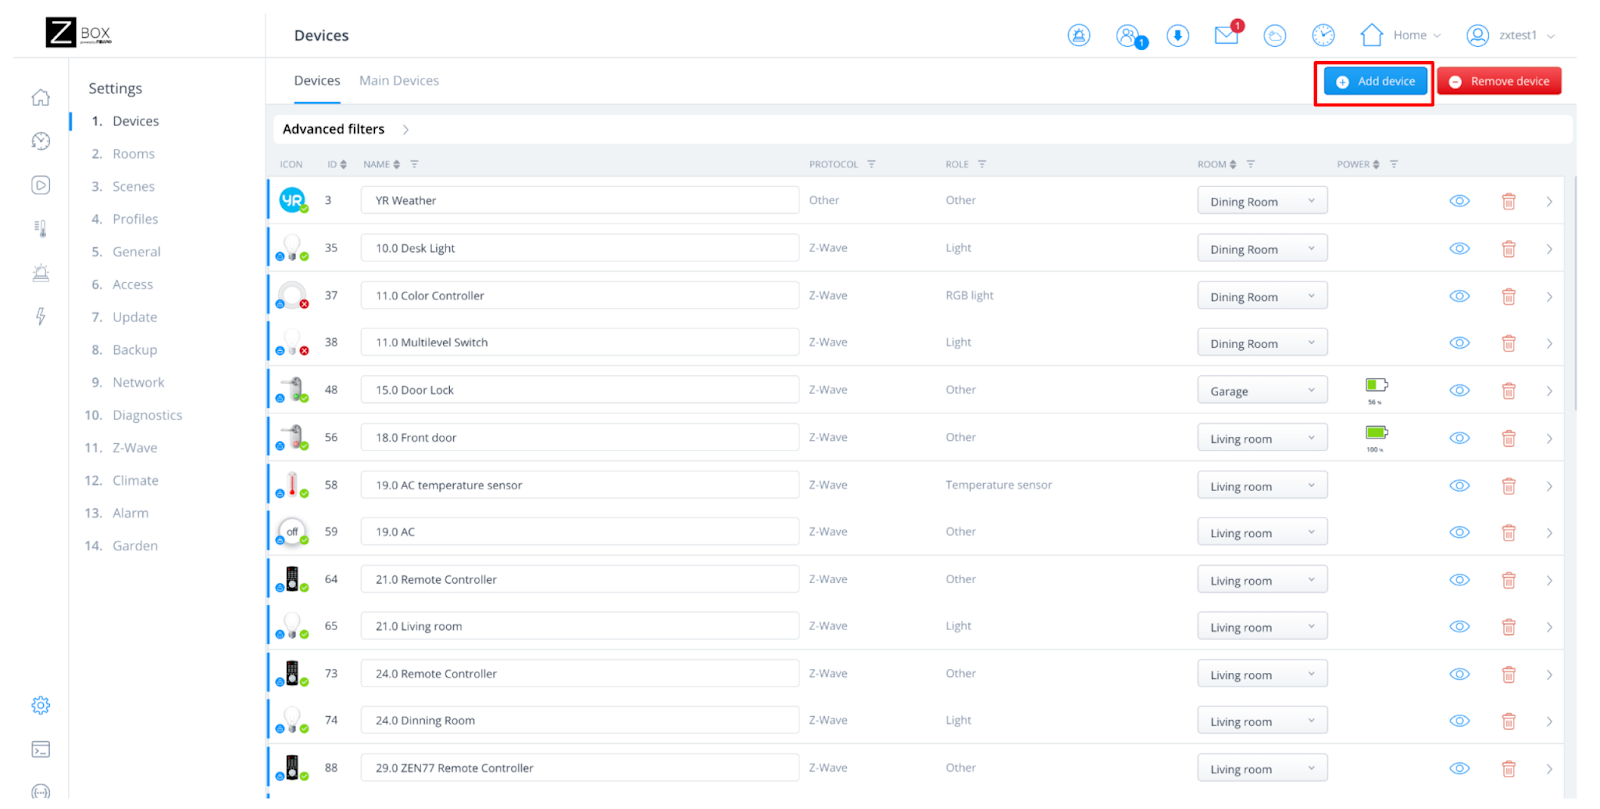
Task: Open Scenes in Settings menu
Action: pos(133,187)
